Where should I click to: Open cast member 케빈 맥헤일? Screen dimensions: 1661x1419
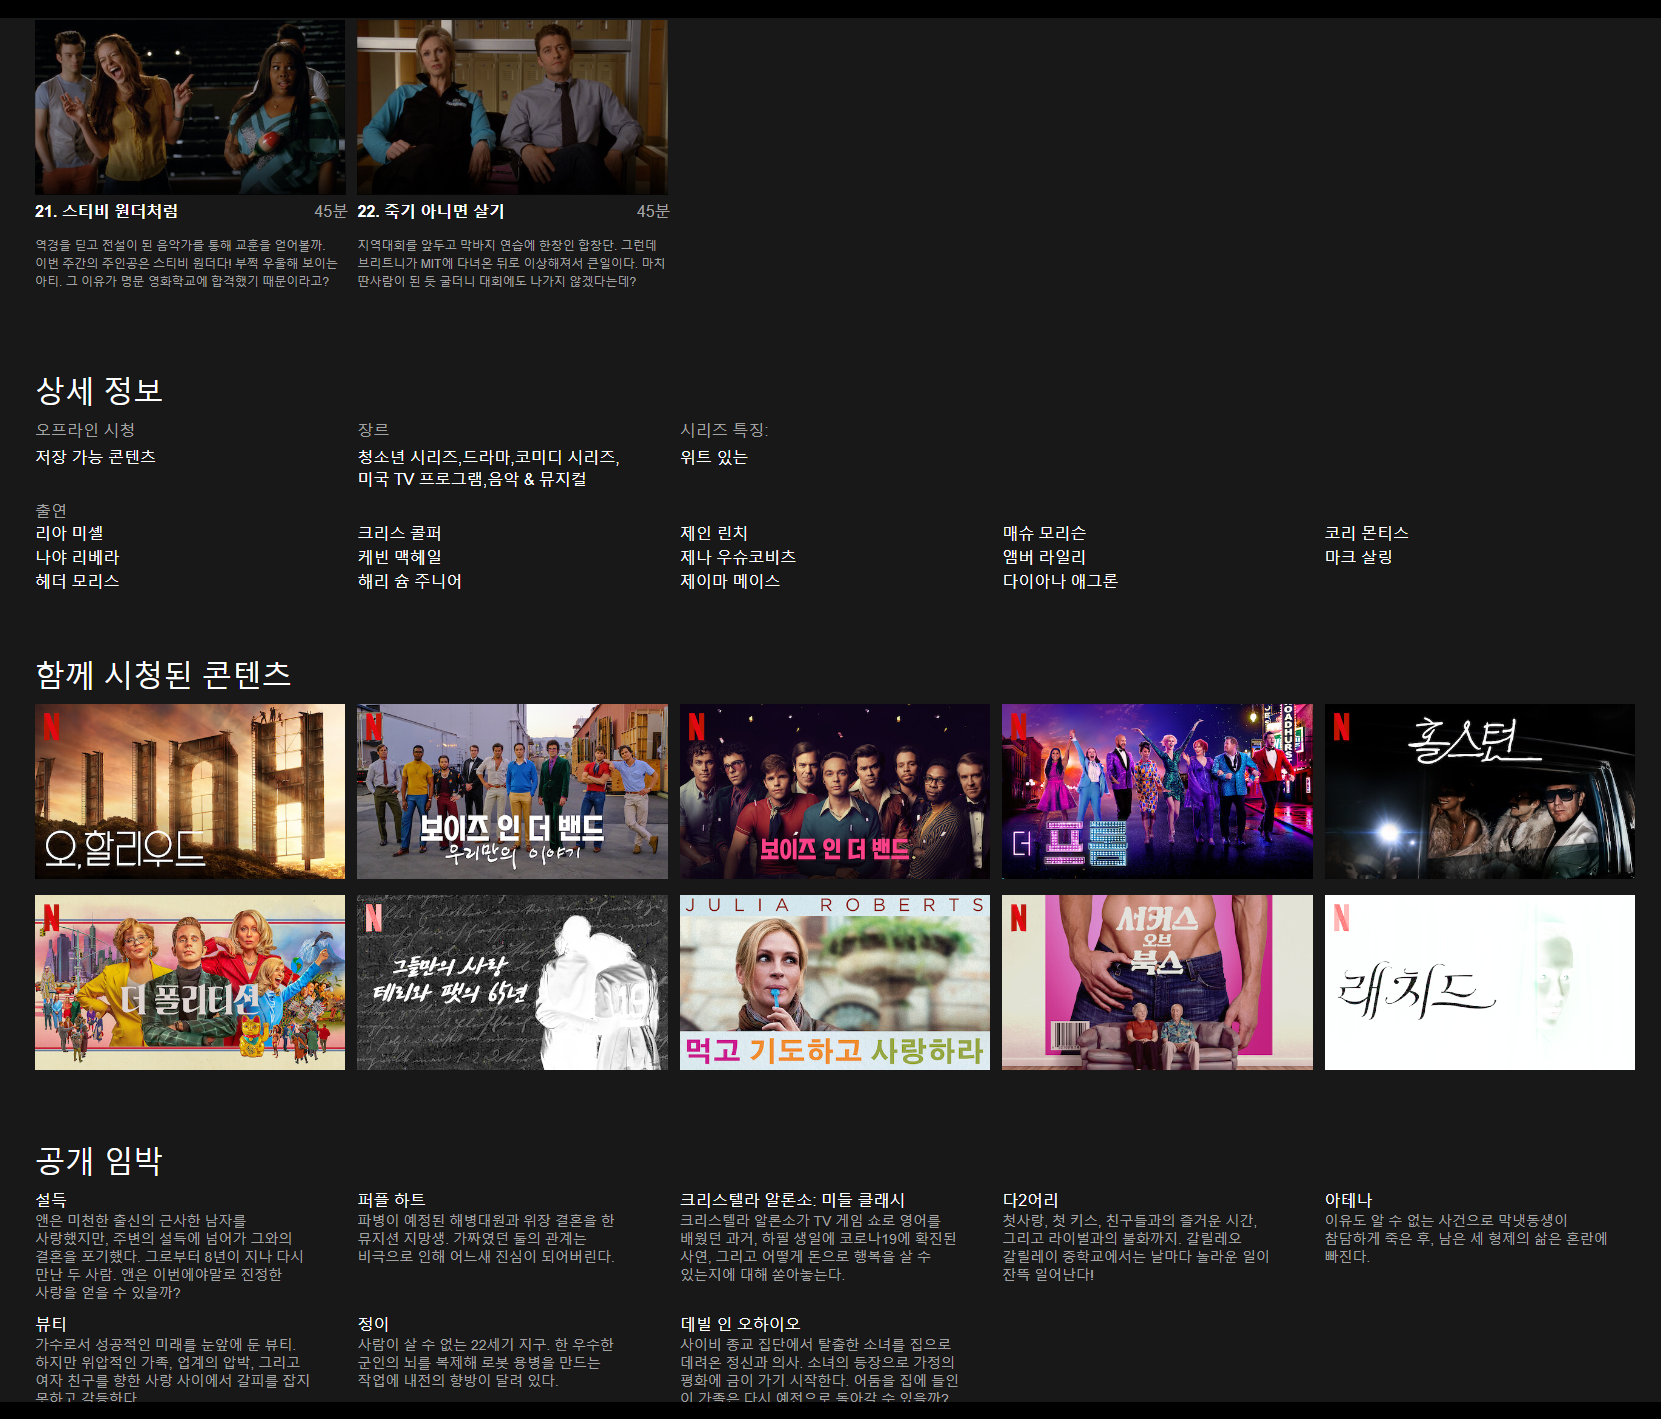pos(400,557)
